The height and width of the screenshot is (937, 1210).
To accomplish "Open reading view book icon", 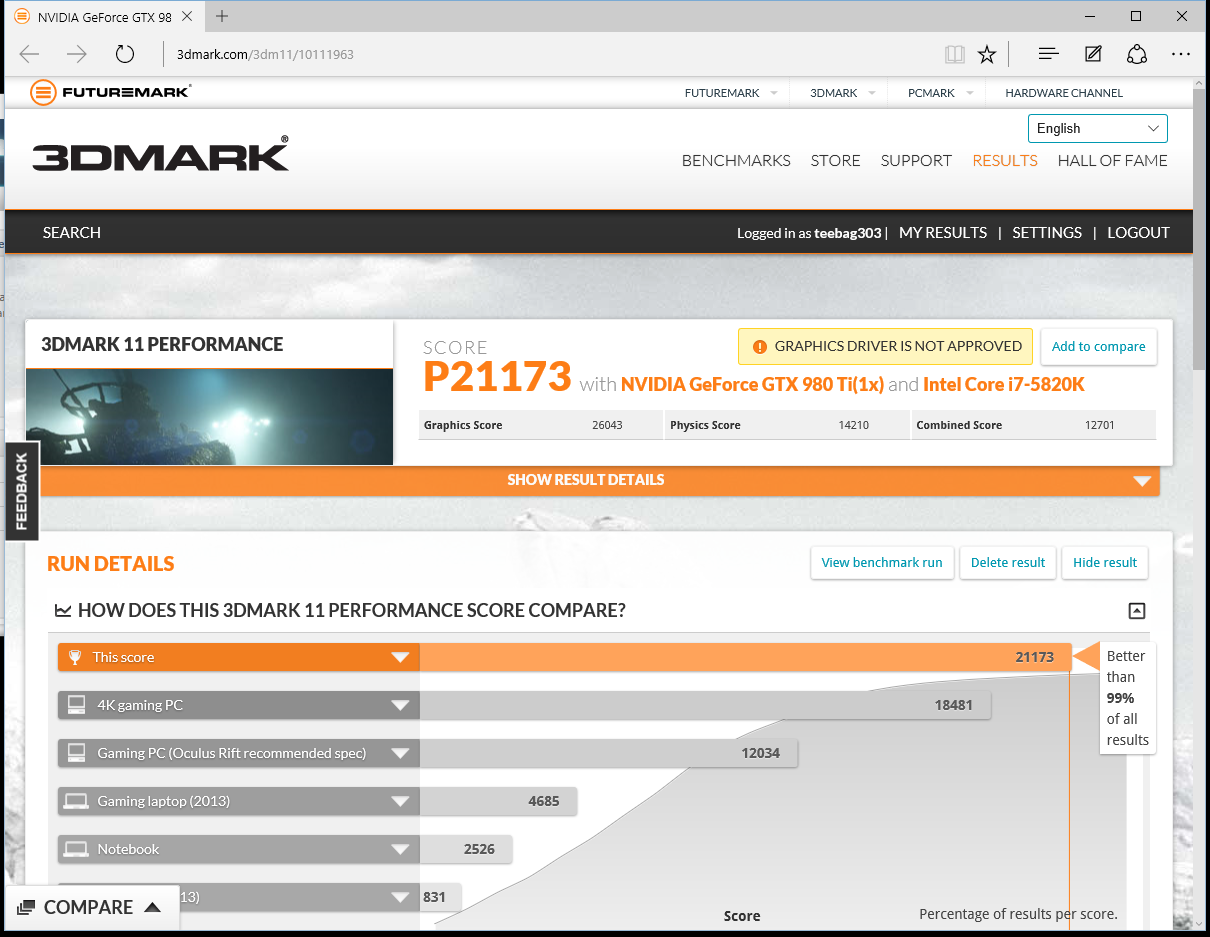I will 954,54.
